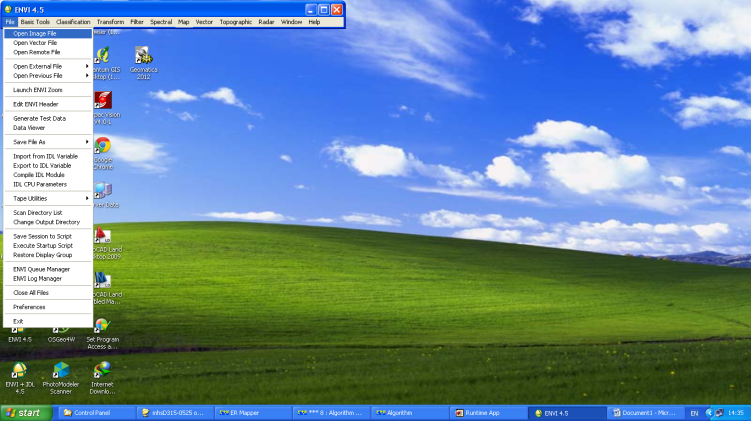Launch ENVI Zoom from the menu

click(48, 90)
